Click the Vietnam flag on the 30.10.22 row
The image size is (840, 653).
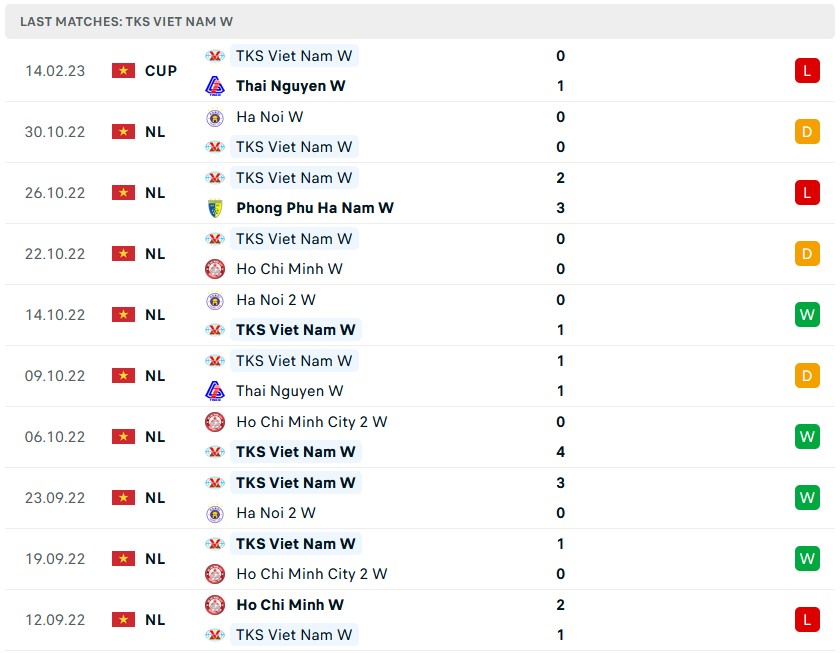pyautogui.click(x=123, y=131)
